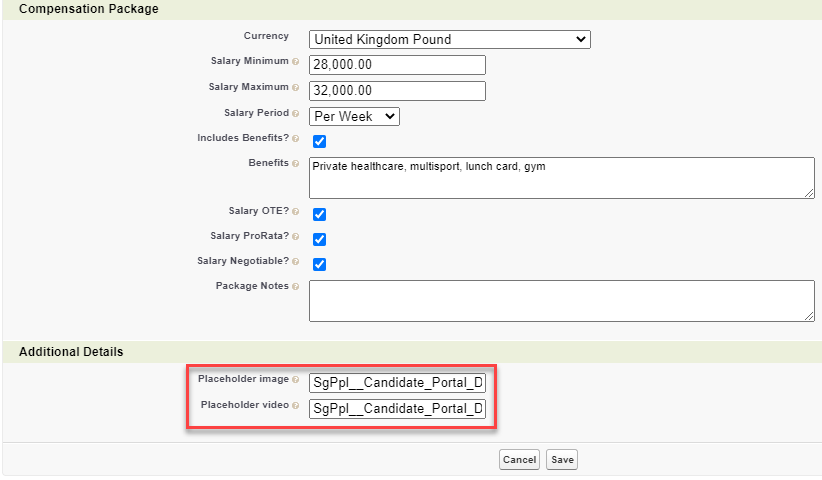This screenshot has width=822, height=480.
Task: Click help icon next to Salary Minimum
Action: [x=296, y=62]
